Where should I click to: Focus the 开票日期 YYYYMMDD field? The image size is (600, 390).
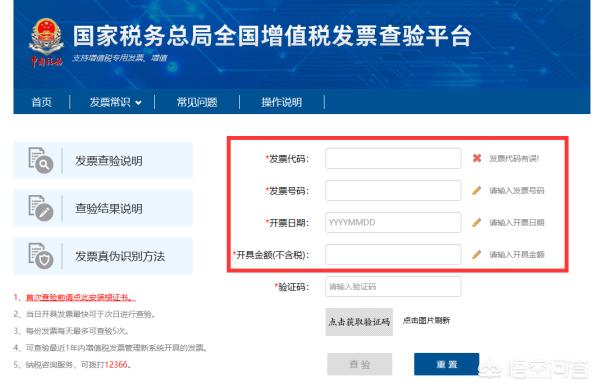(x=393, y=222)
